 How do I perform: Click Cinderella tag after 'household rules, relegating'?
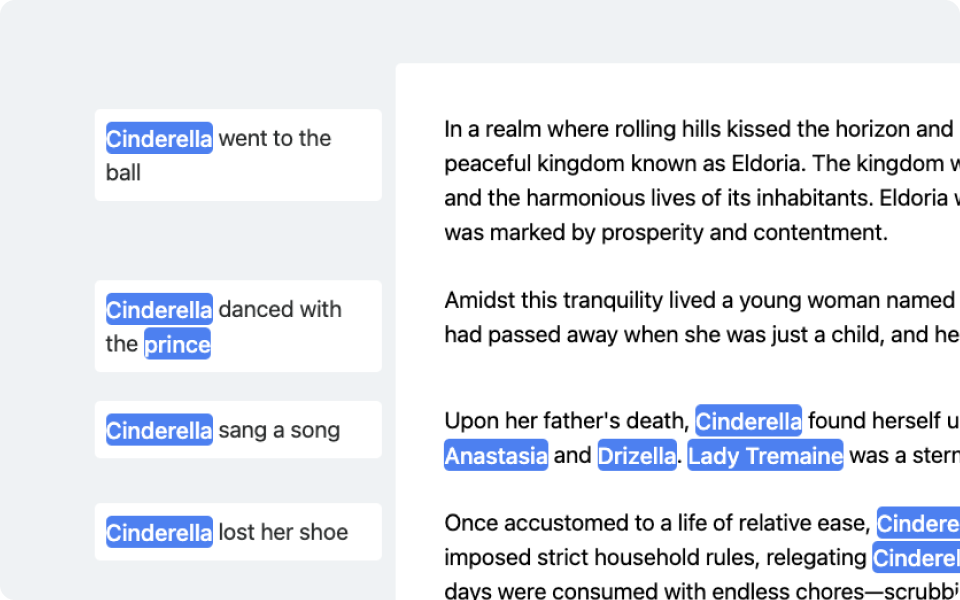[x=915, y=557]
